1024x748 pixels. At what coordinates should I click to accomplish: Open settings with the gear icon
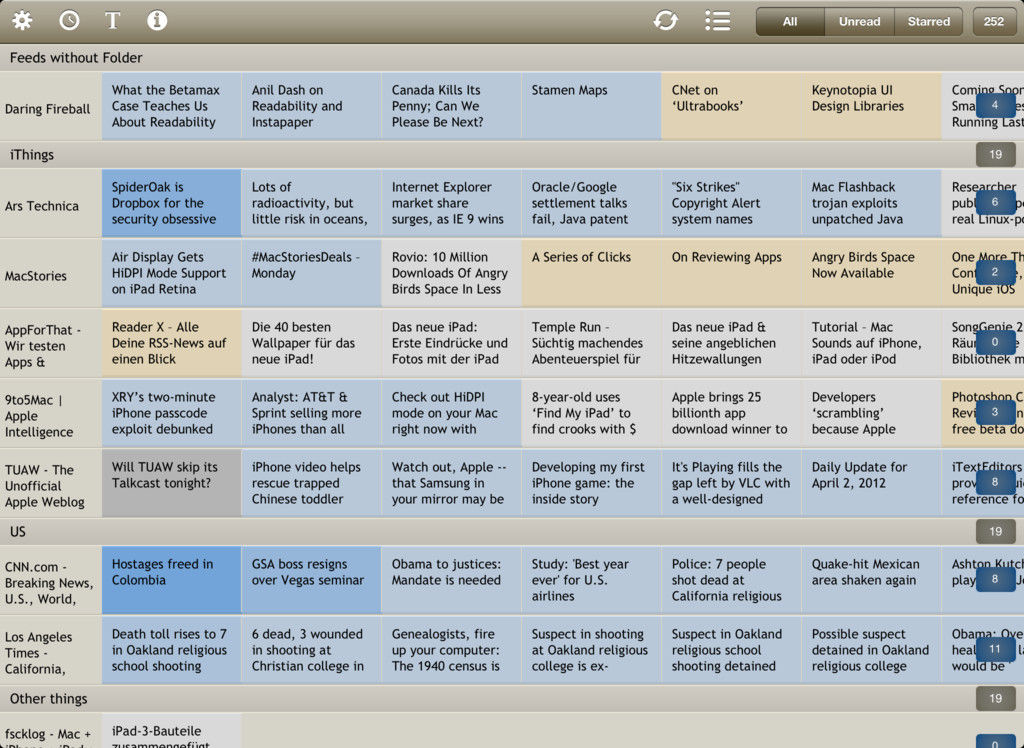(x=22, y=21)
